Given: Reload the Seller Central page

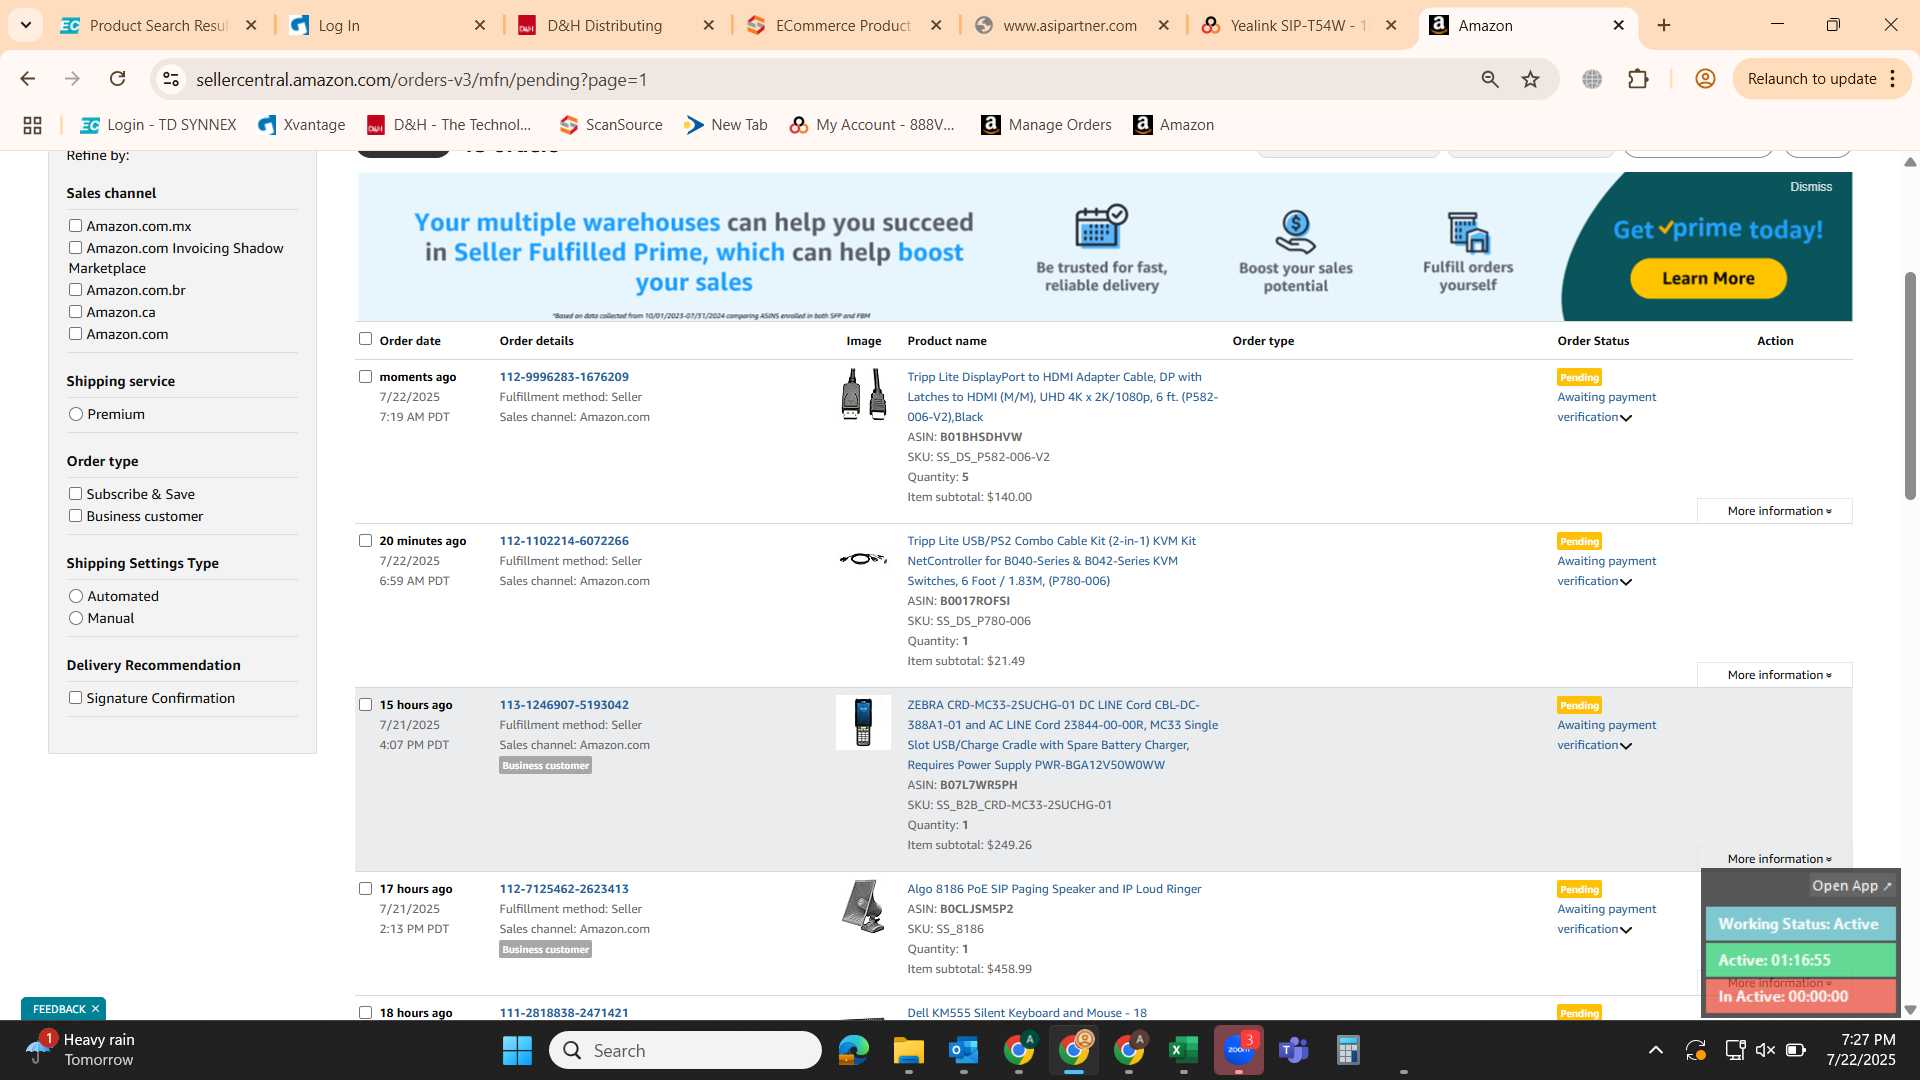Looking at the screenshot, I should coord(117,79).
